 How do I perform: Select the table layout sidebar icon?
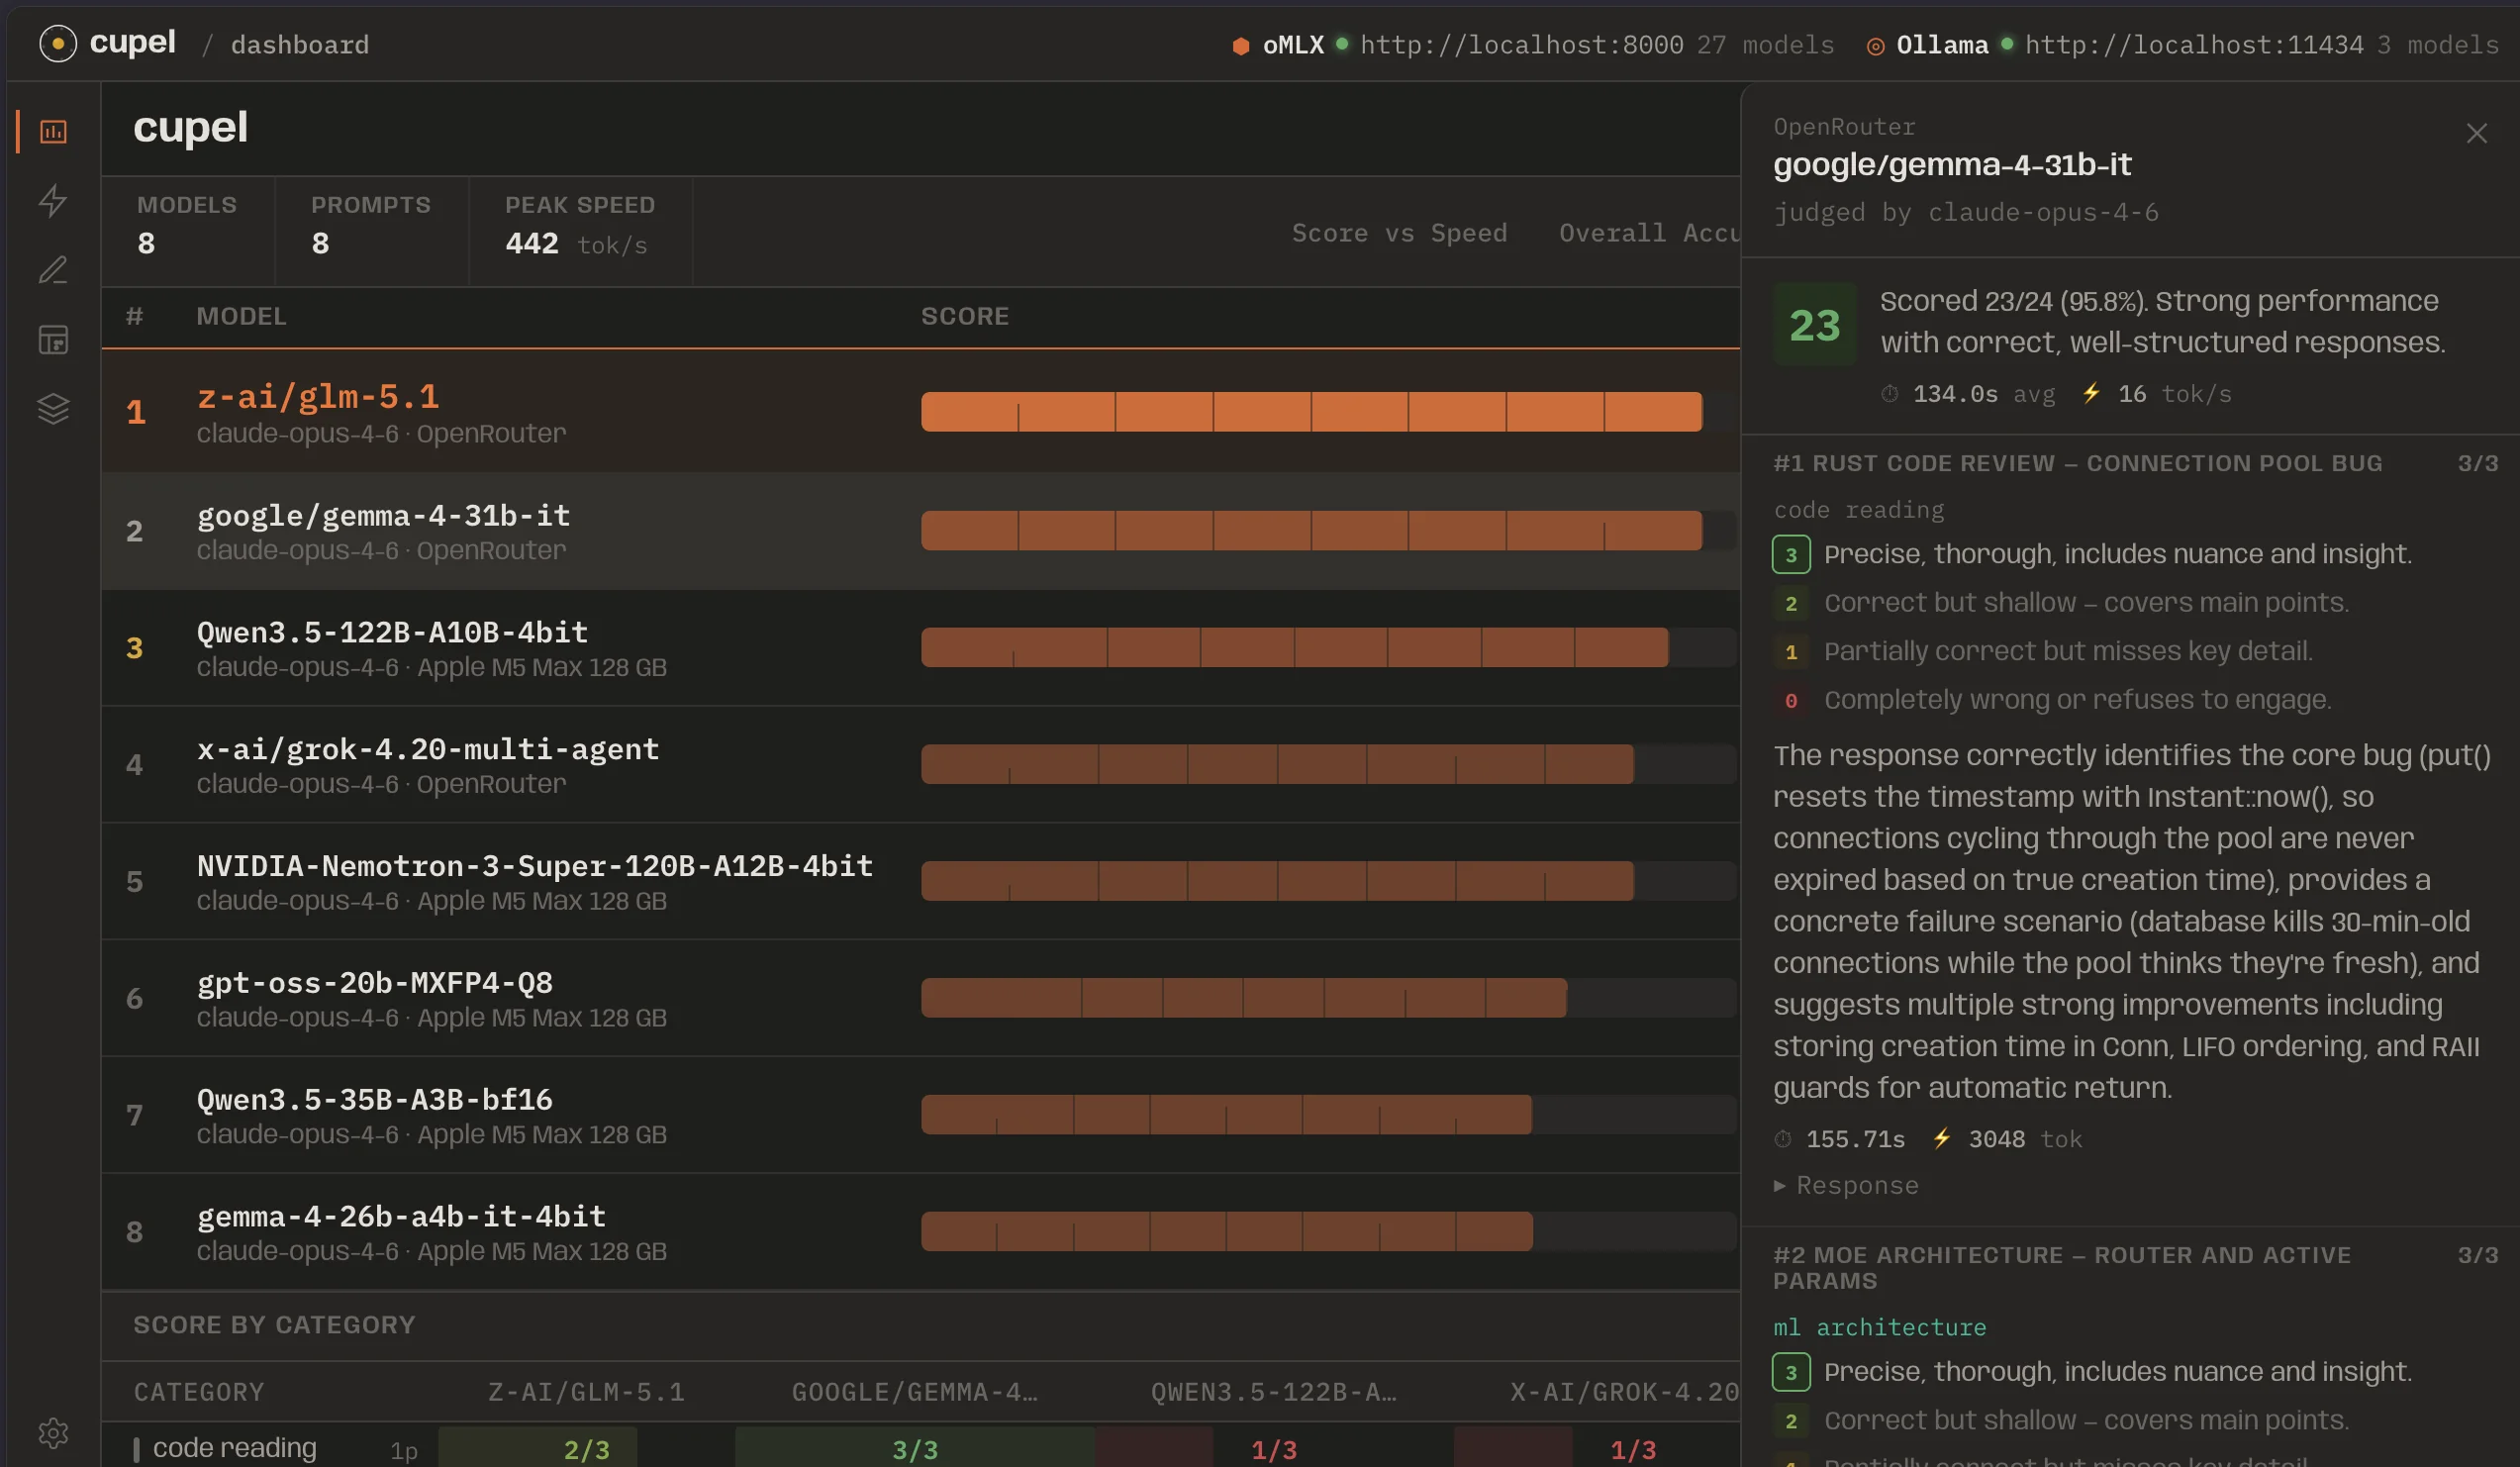coord(53,340)
